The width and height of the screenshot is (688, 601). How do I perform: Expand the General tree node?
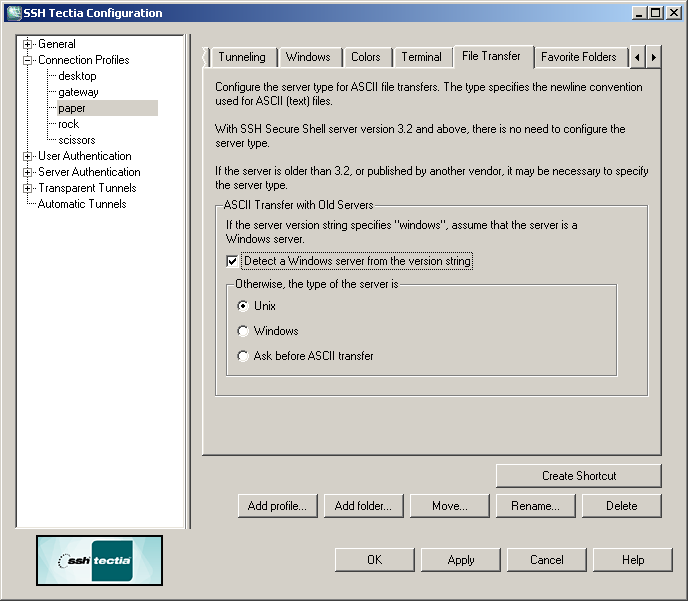click(28, 44)
